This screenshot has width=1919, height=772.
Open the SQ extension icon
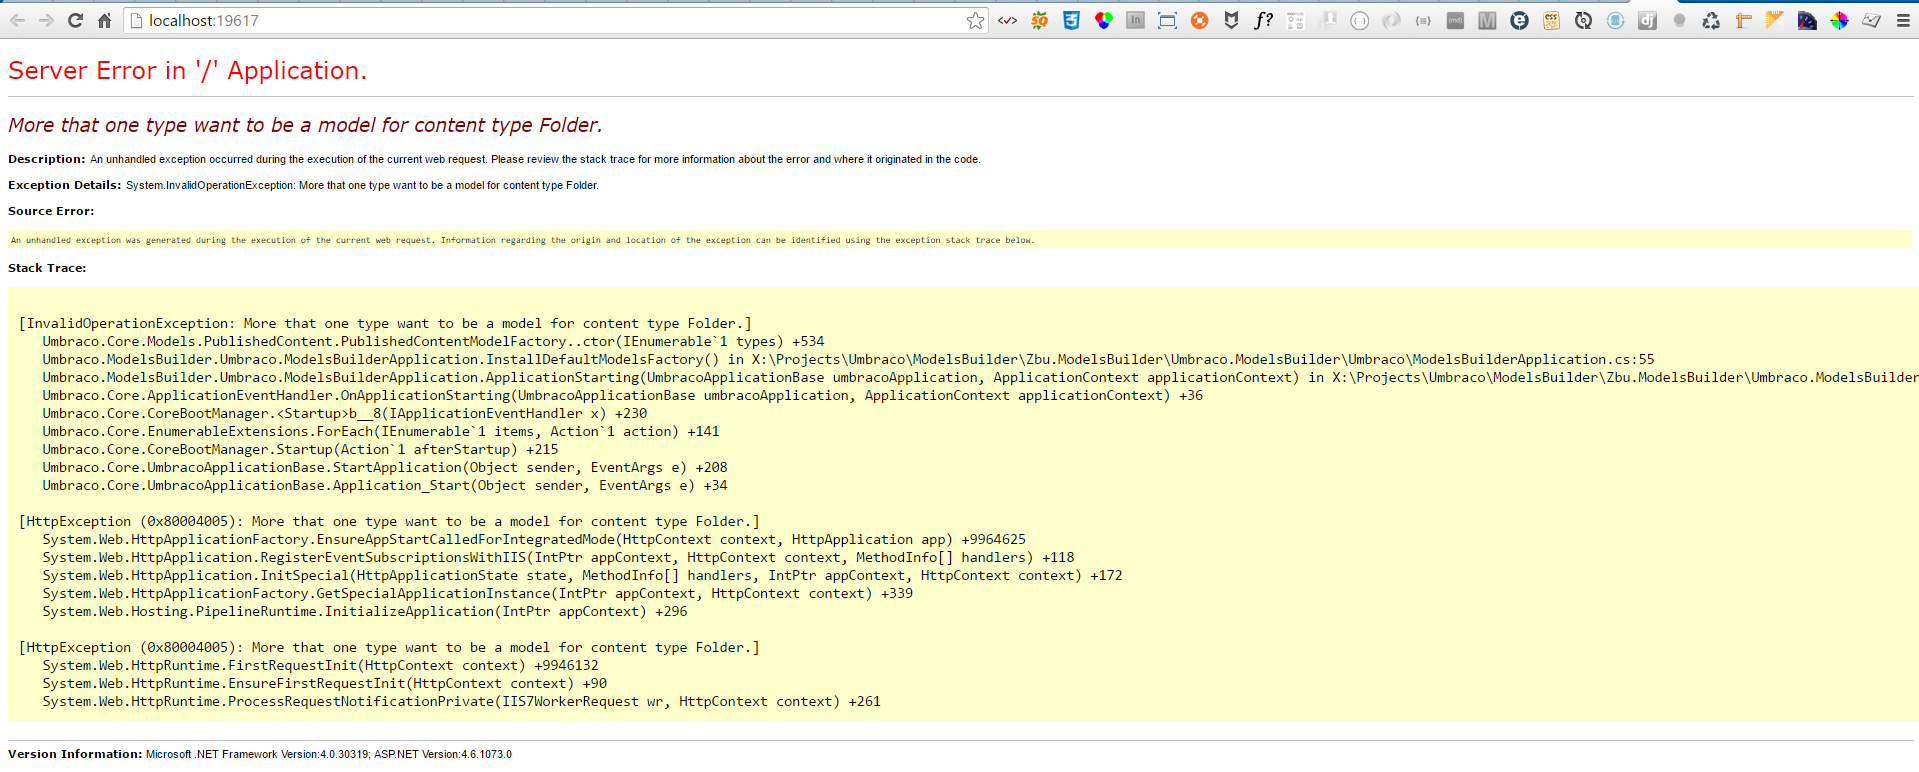[x=1040, y=20]
